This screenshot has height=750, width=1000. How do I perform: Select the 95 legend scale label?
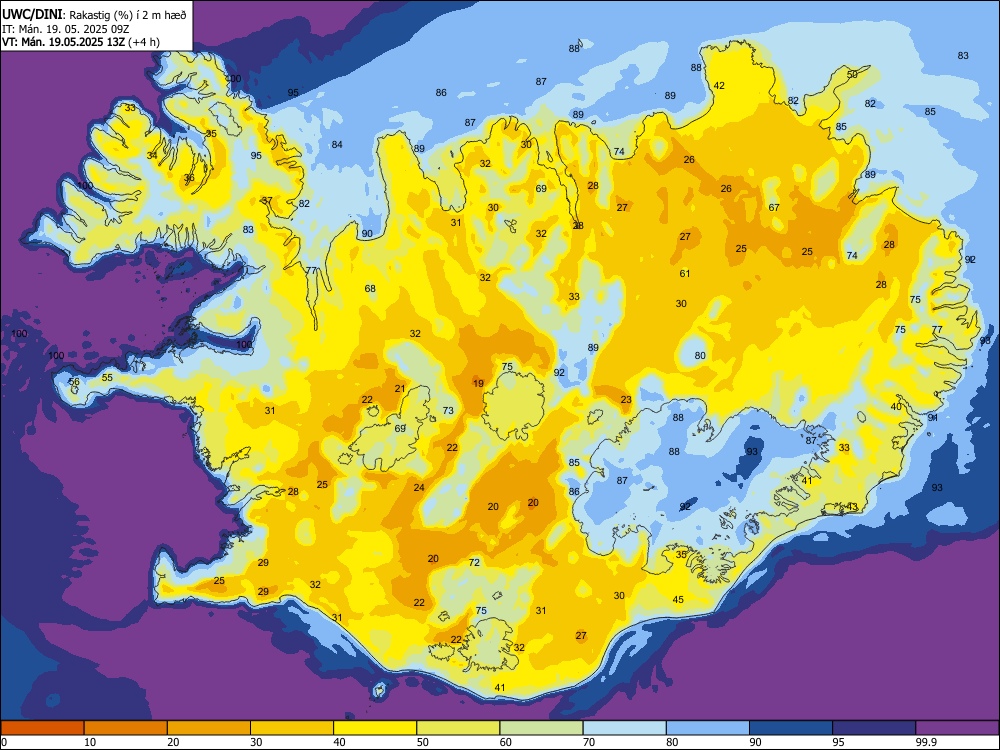pos(837,742)
